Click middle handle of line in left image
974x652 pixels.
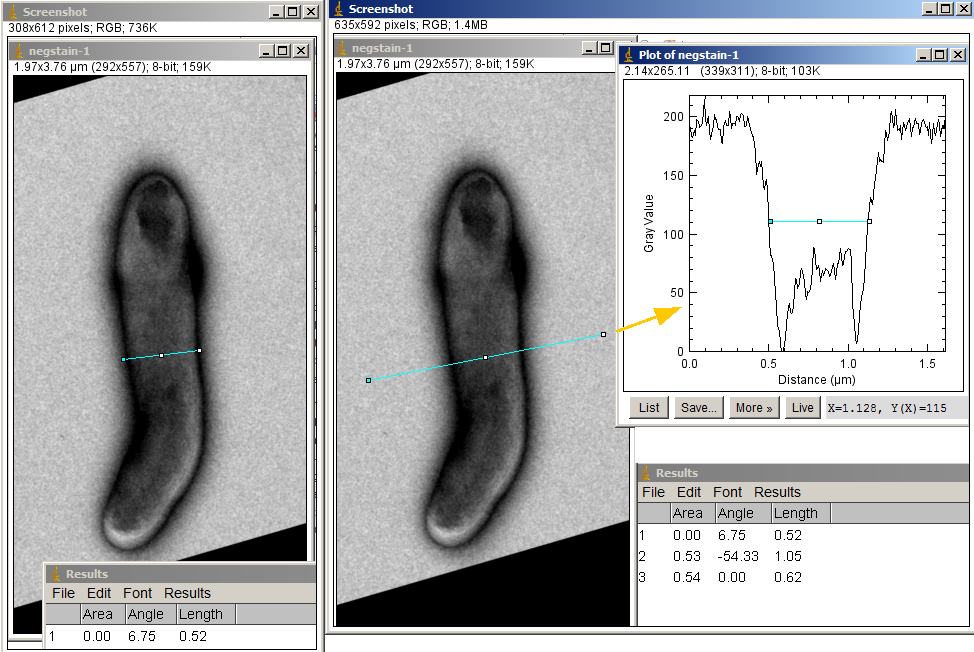click(161, 355)
